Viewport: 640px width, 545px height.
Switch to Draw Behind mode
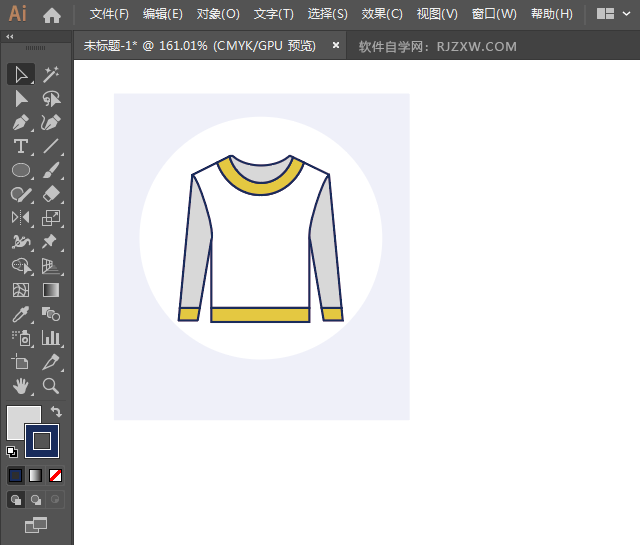(36, 499)
